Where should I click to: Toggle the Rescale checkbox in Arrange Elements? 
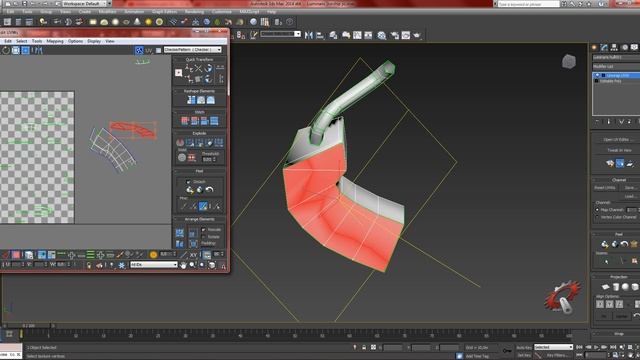click(x=203, y=230)
